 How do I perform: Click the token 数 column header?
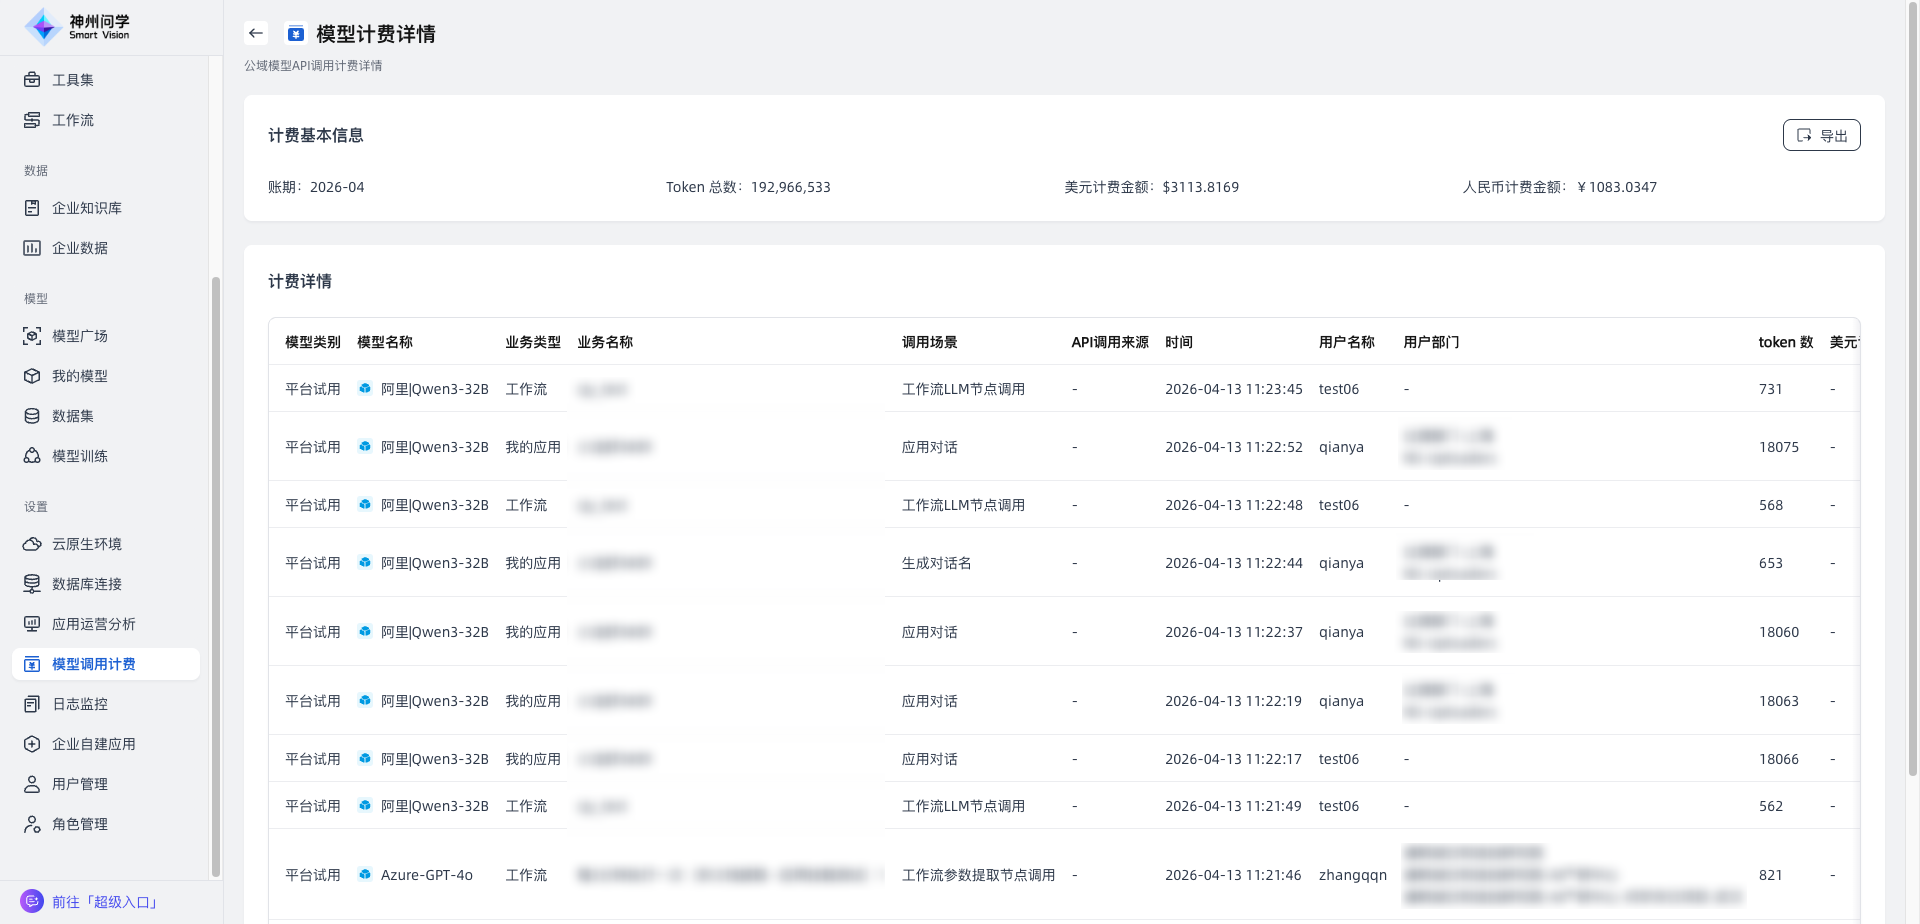pos(1785,342)
